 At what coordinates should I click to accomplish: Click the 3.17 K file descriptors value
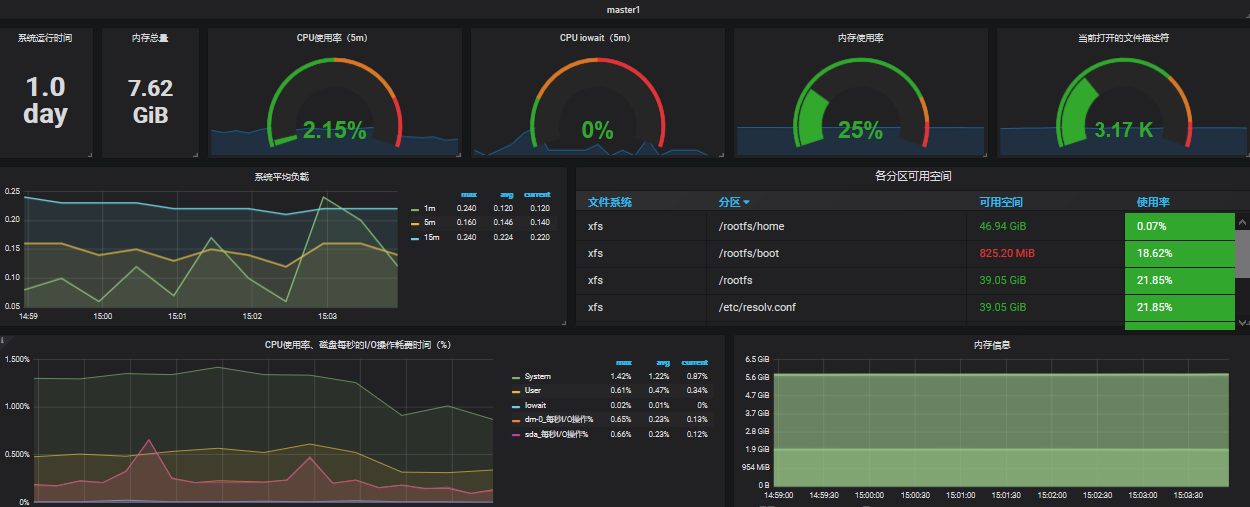pos(1123,130)
